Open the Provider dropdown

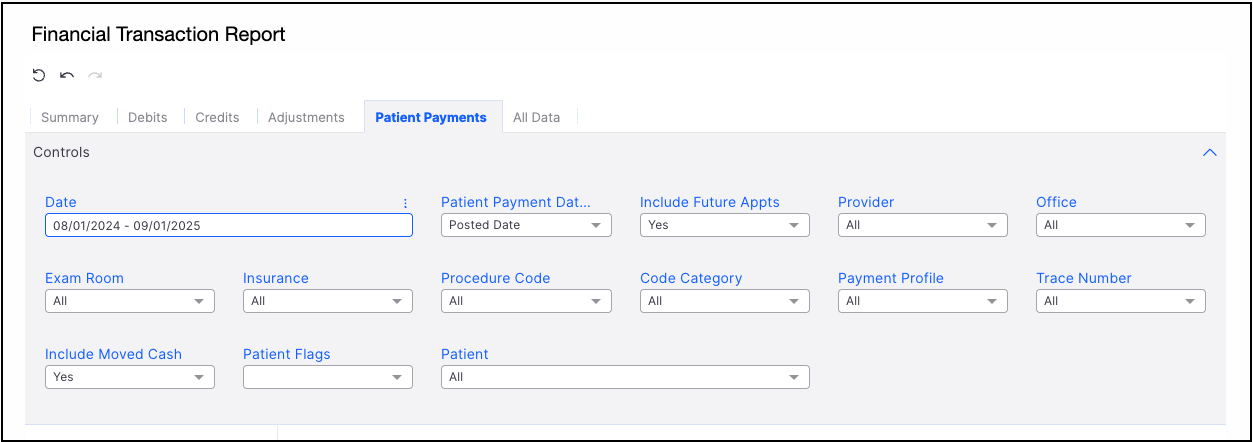[922, 225]
